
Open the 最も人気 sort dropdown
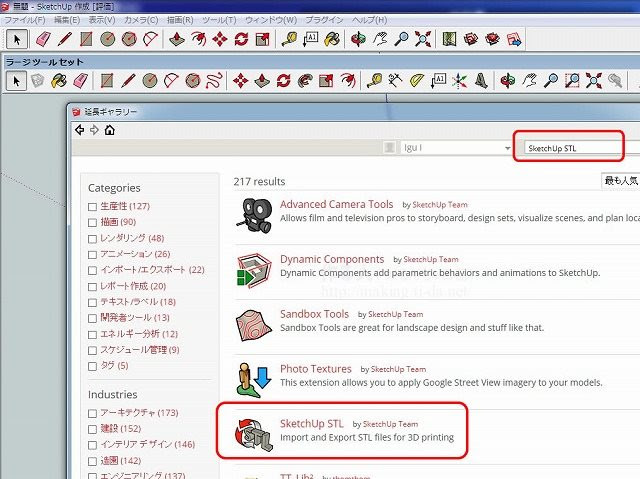click(620, 180)
